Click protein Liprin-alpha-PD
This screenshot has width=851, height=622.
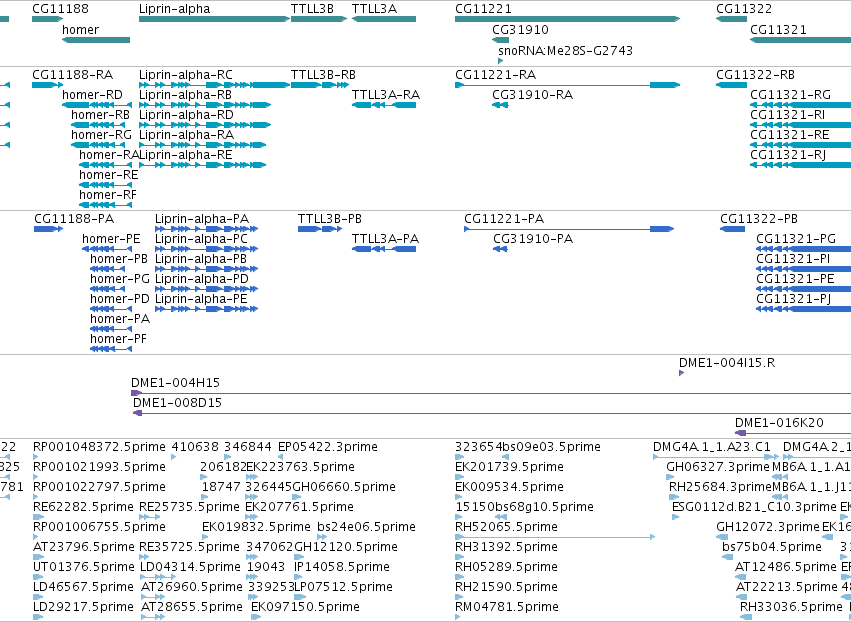(206, 289)
